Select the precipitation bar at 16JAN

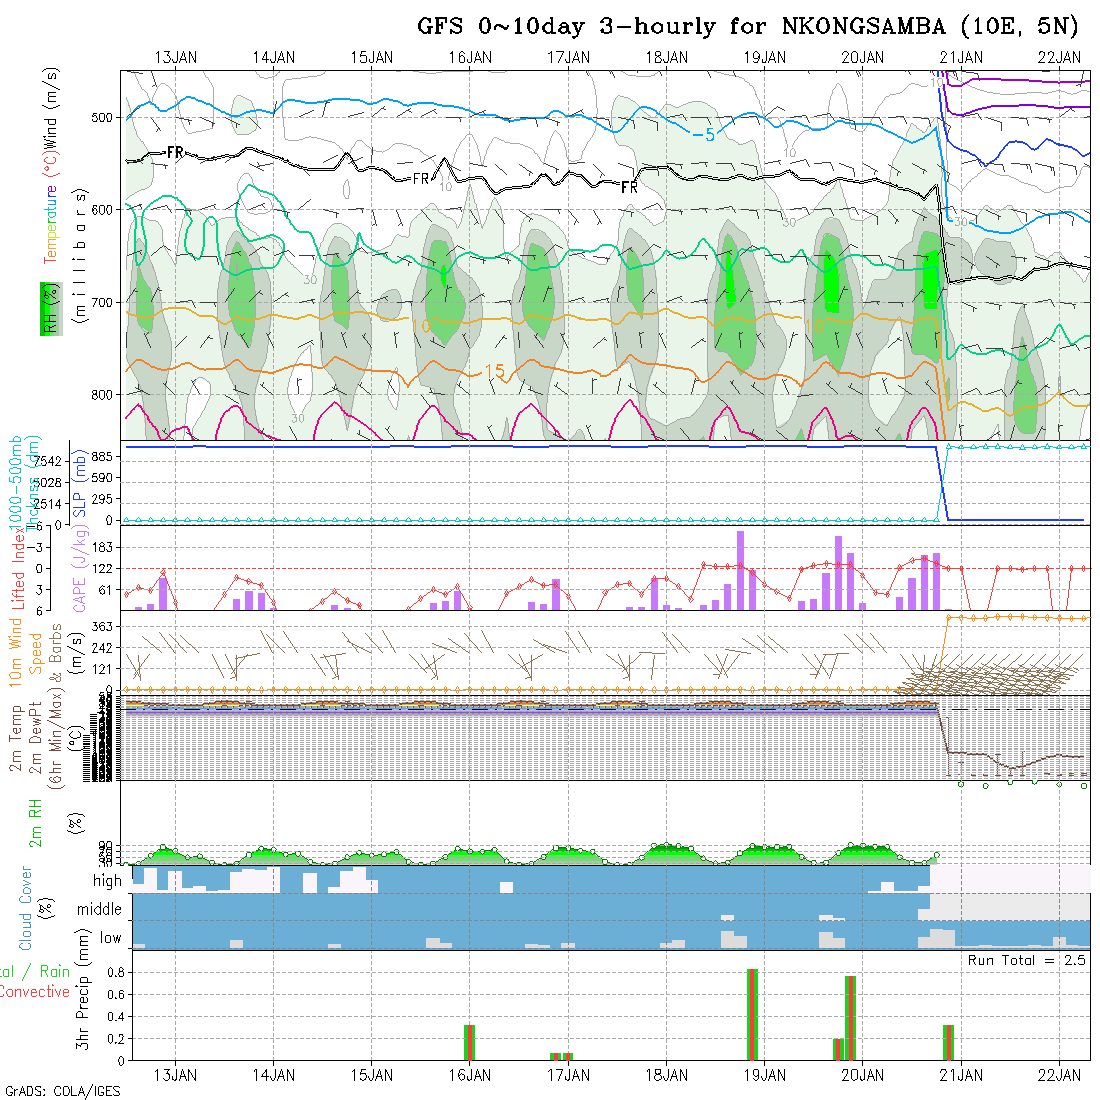click(469, 1042)
